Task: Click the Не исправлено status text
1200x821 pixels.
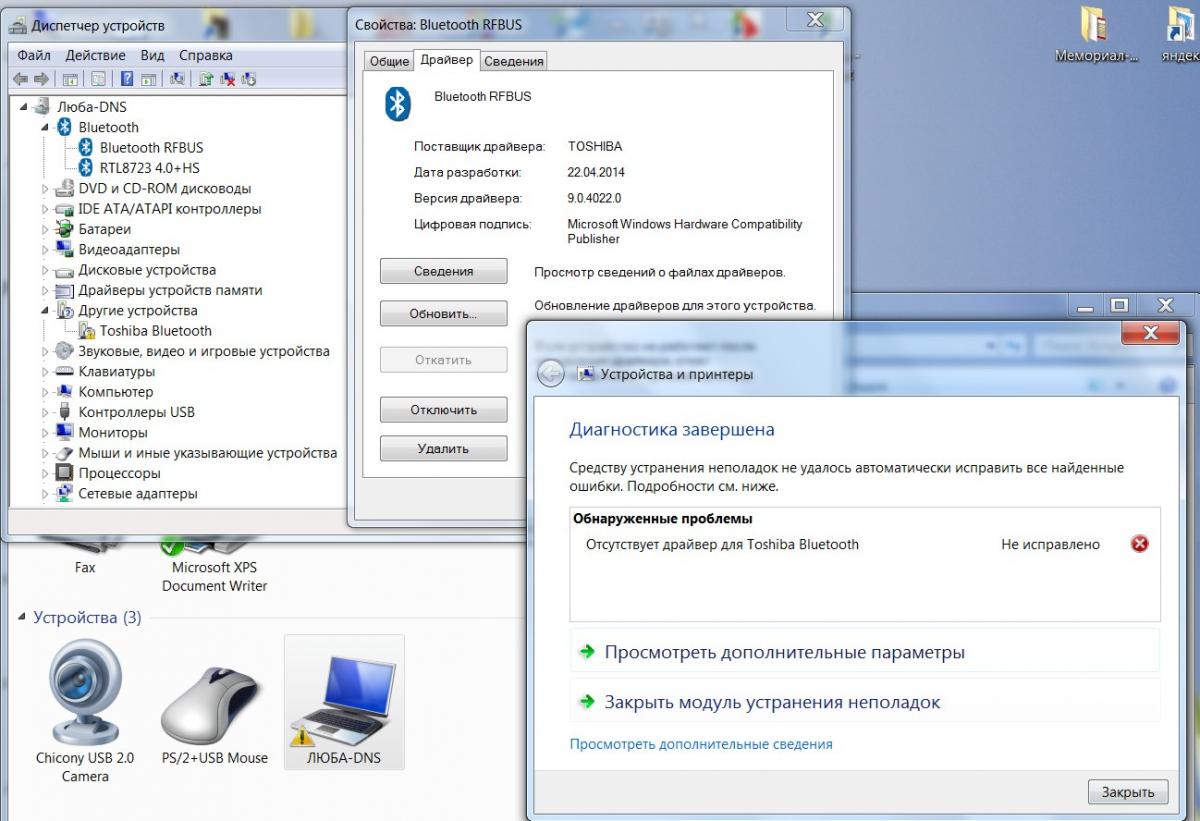Action: click(1050, 544)
